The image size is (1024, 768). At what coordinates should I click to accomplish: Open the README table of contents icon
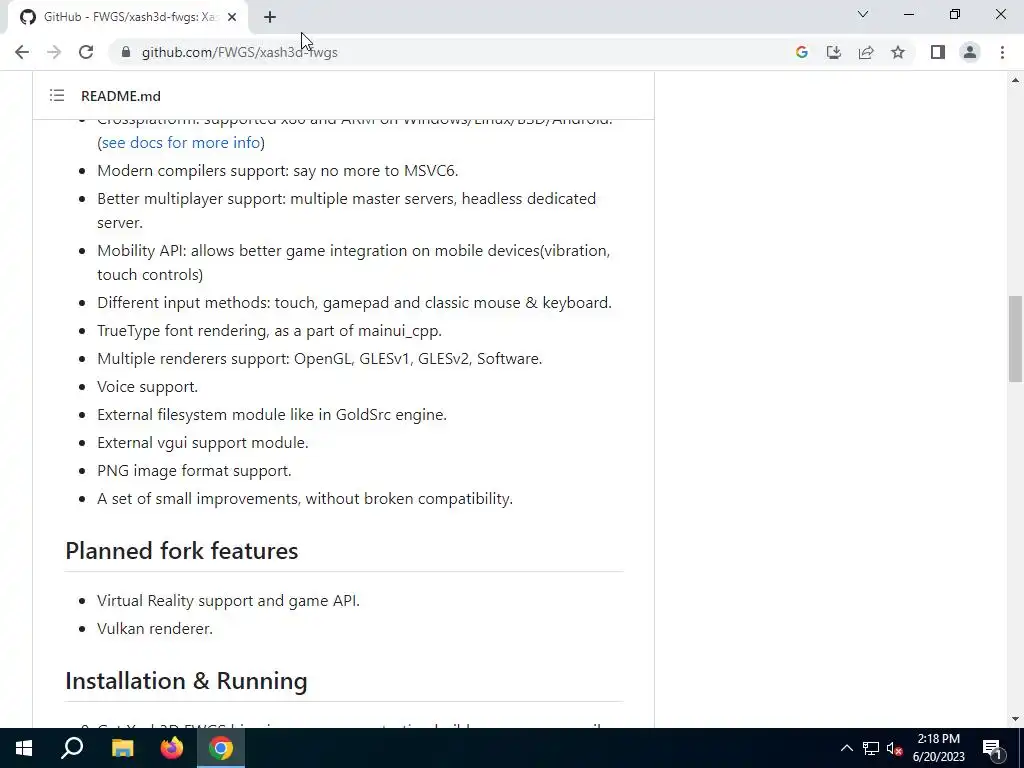tap(57, 96)
